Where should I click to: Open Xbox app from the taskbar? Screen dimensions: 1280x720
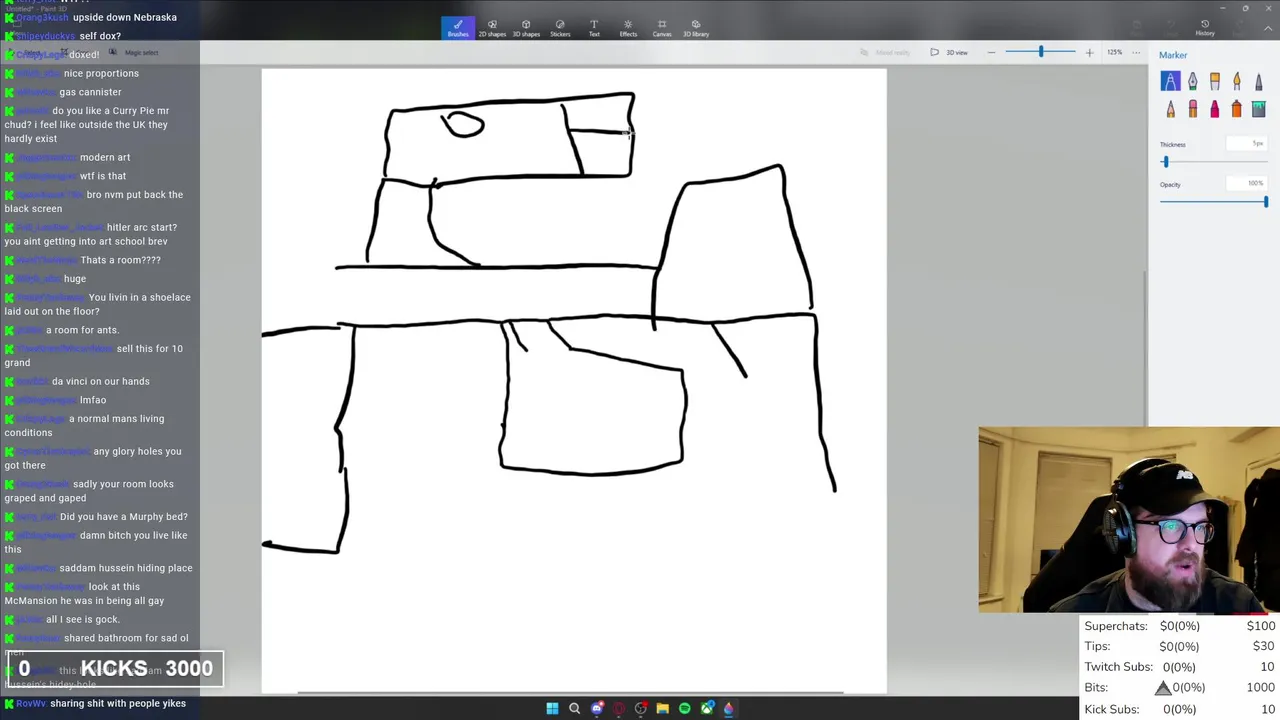(707, 708)
